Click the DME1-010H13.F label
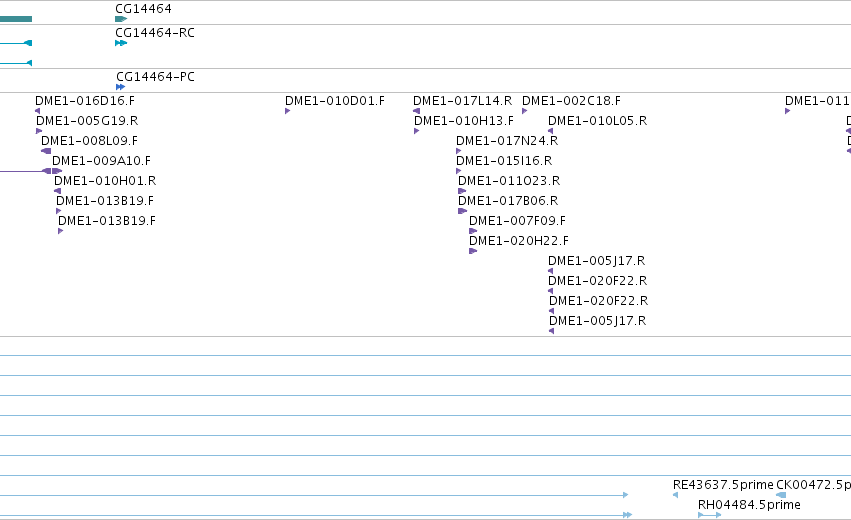Screen dimensions: 851x520 point(464,121)
